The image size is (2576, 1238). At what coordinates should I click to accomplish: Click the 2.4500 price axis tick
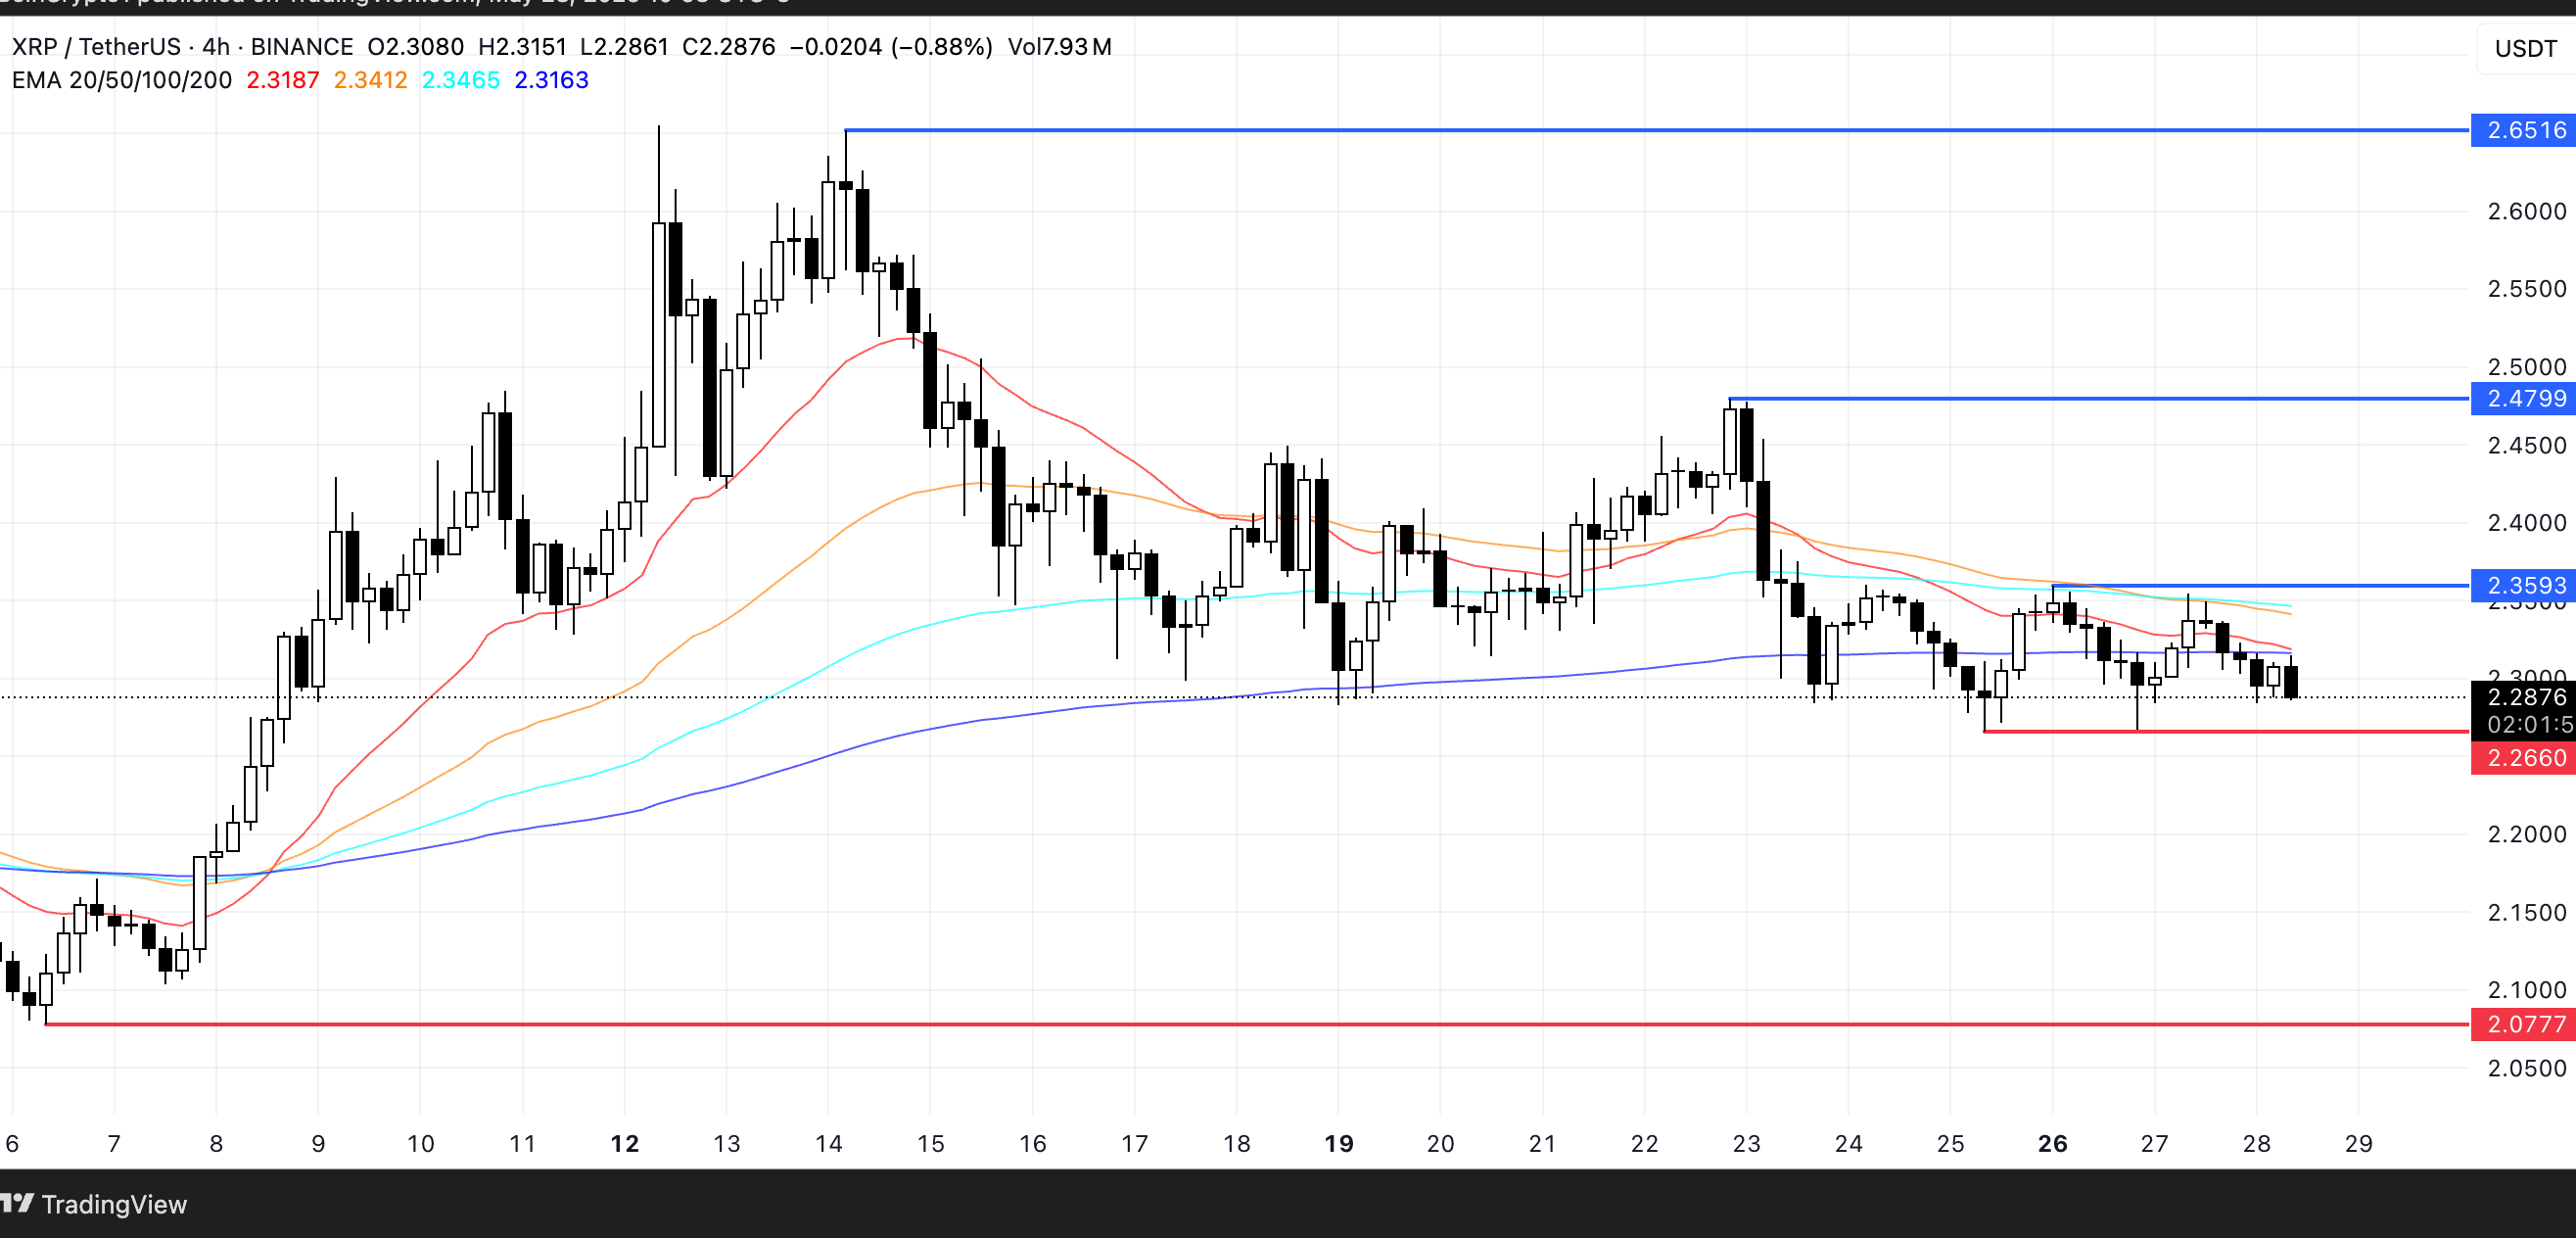click(2527, 445)
